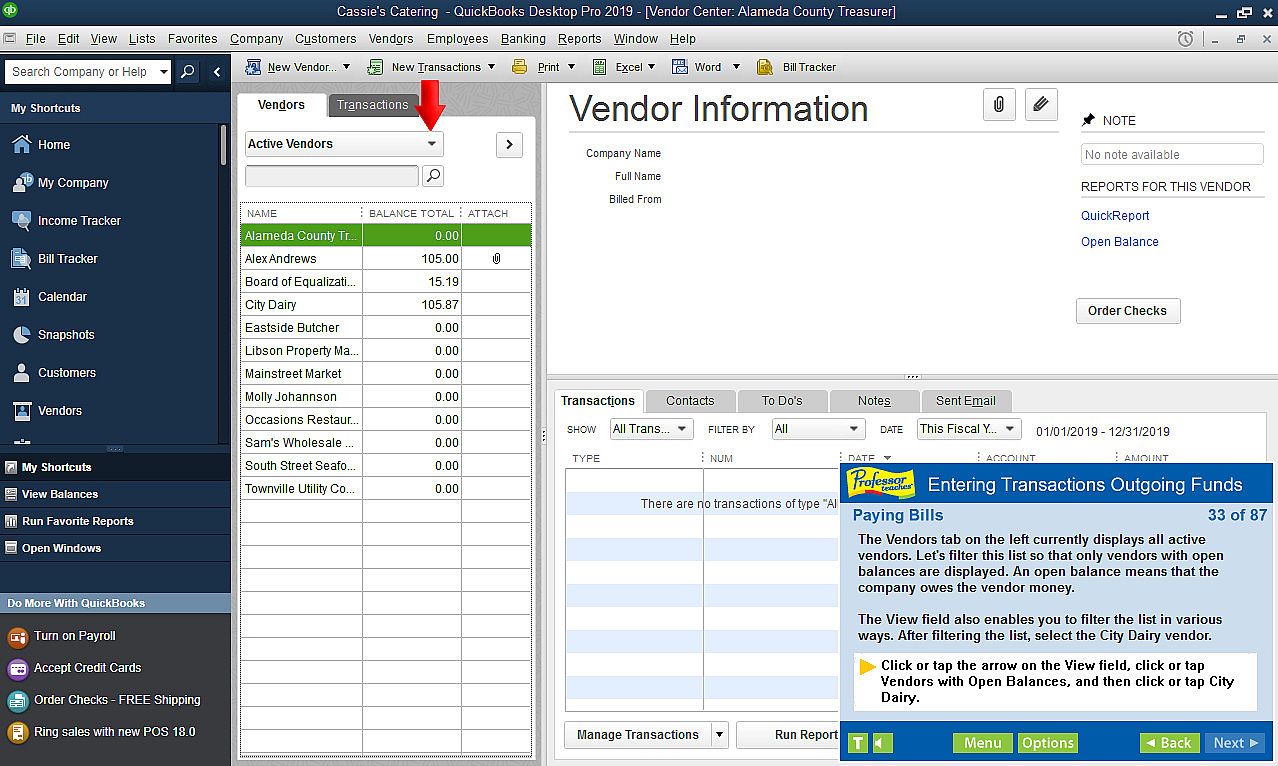The image size is (1278, 766).
Task: Open Income Tracker shortcut
Action: (x=67, y=221)
